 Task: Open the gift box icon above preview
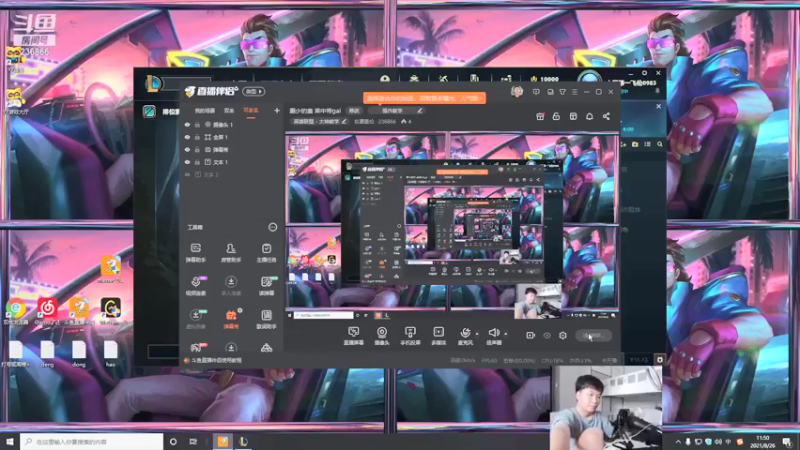point(540,116)
